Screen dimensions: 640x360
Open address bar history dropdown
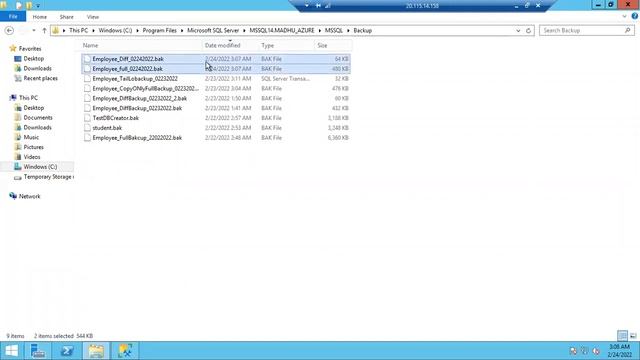click(x=518, y=31)
